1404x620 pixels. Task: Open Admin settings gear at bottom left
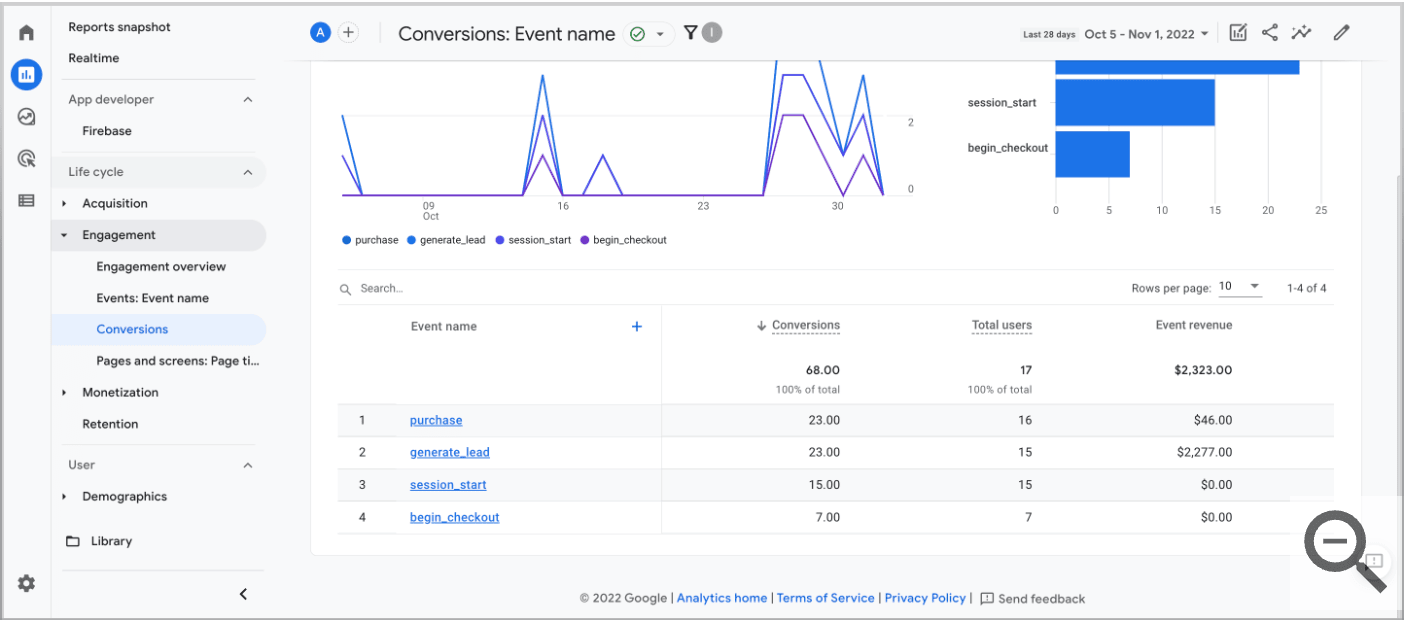coord(26,583)
